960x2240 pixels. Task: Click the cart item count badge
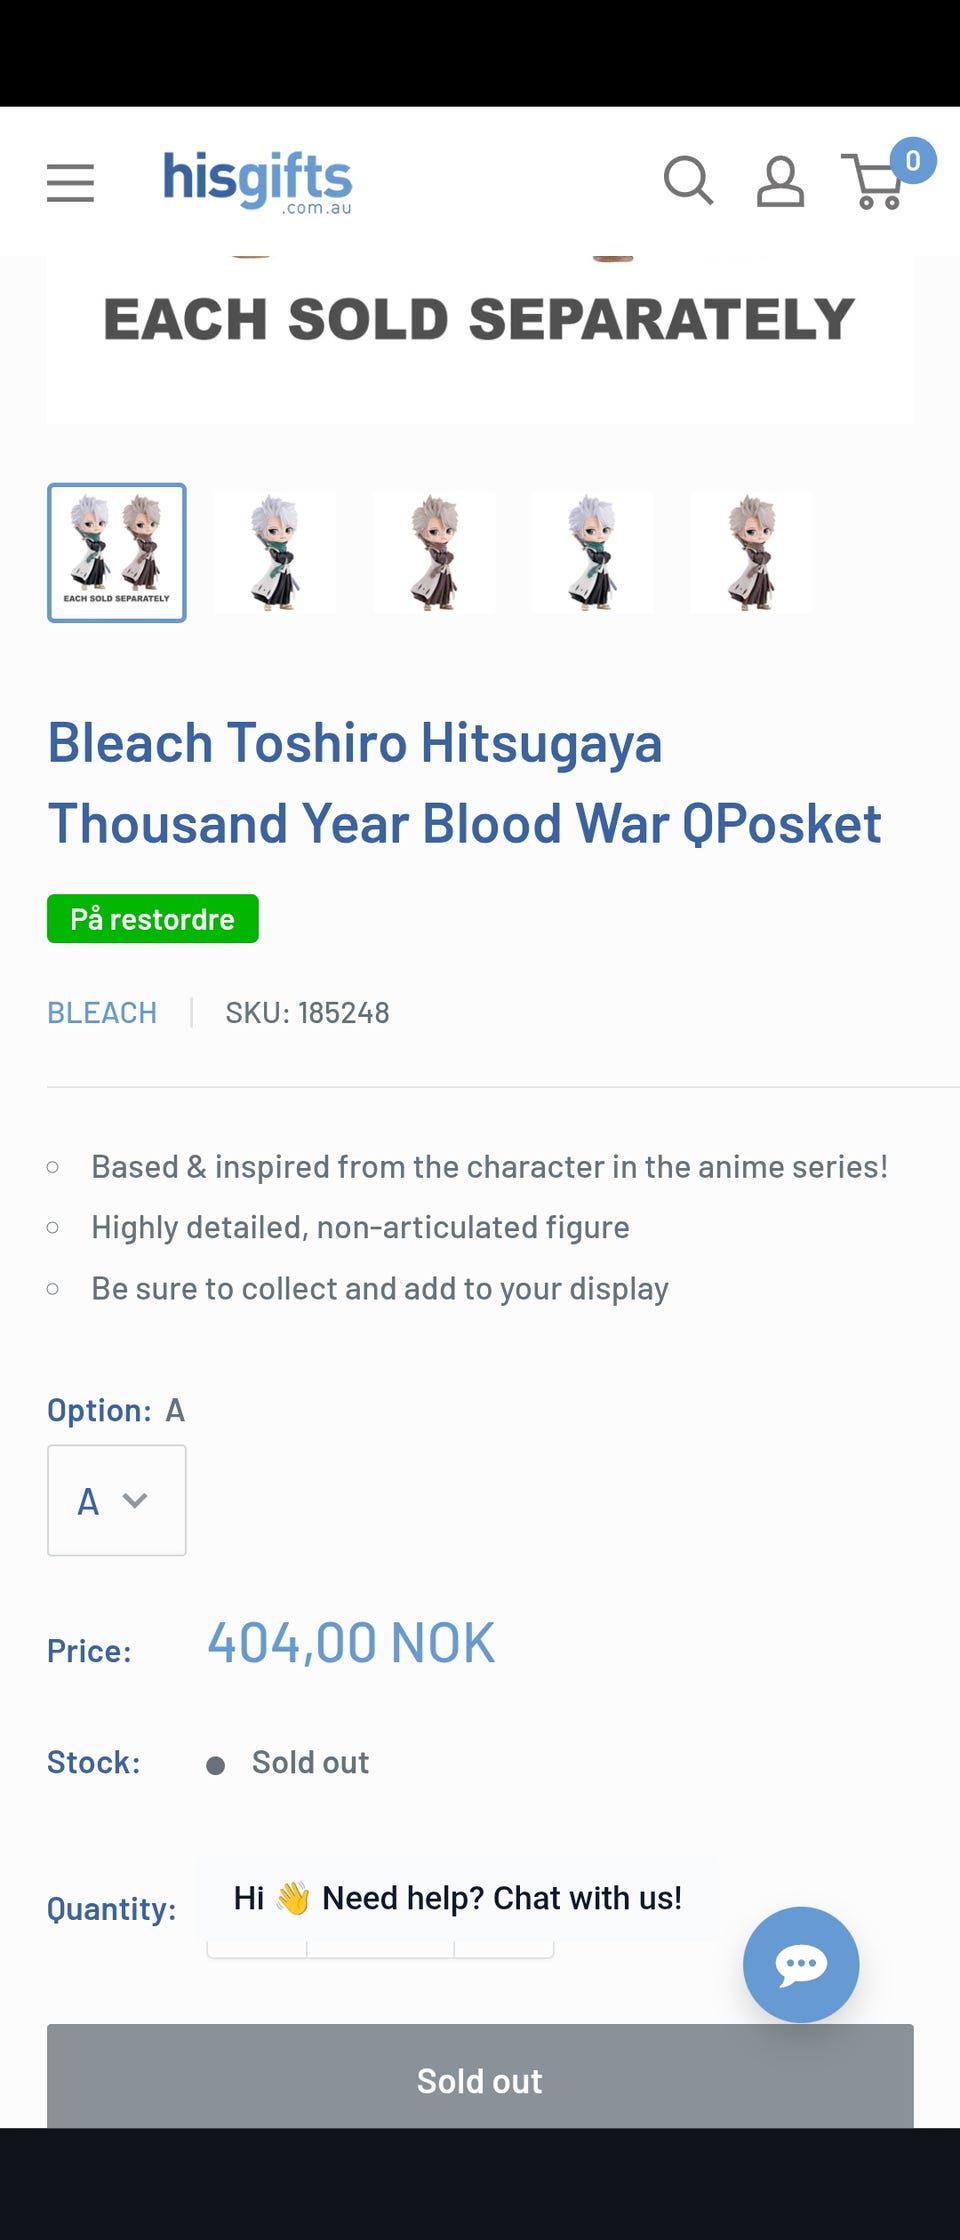pyautogui.click(x=912, y=160)
